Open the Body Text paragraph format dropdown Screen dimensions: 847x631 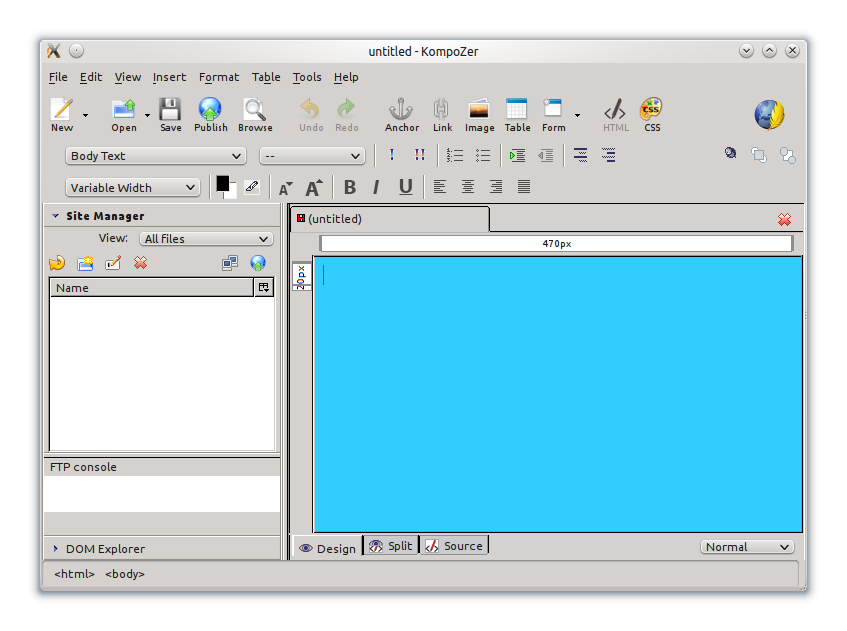click(156, 156)
